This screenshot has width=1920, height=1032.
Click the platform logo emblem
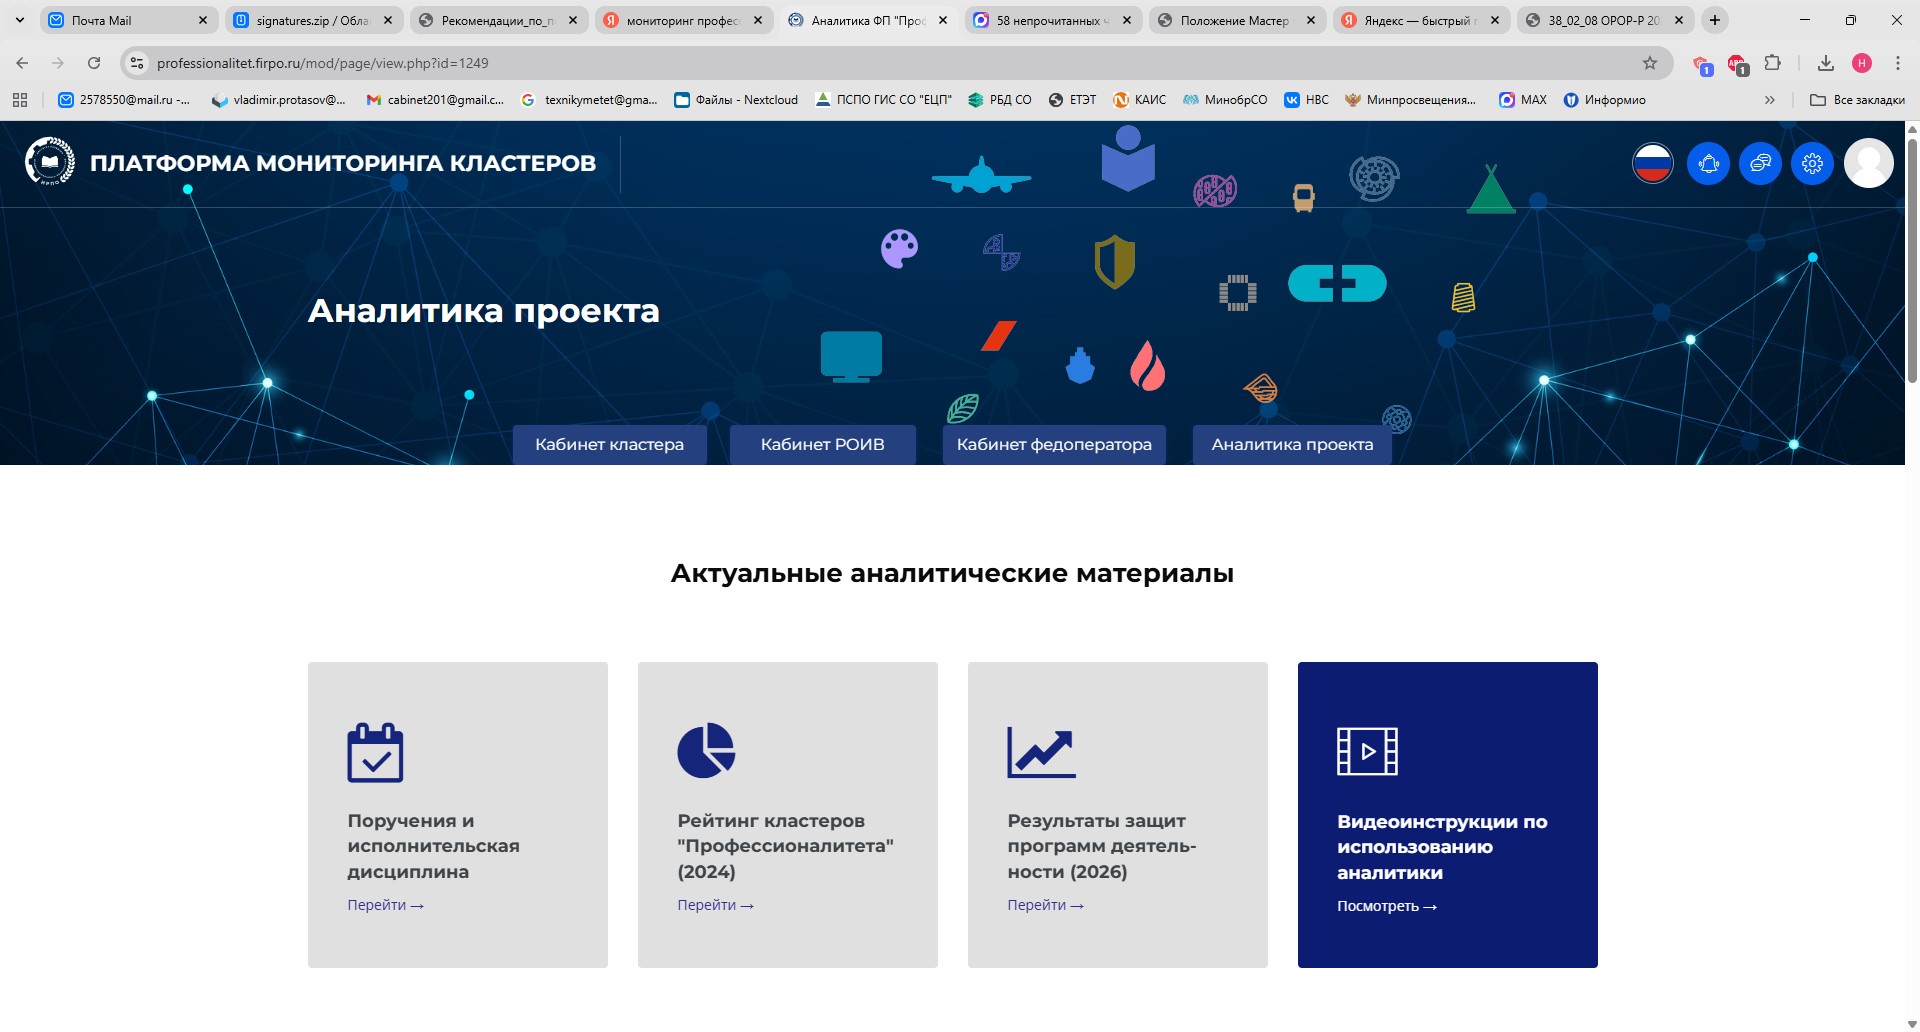(x=49, y=162)
